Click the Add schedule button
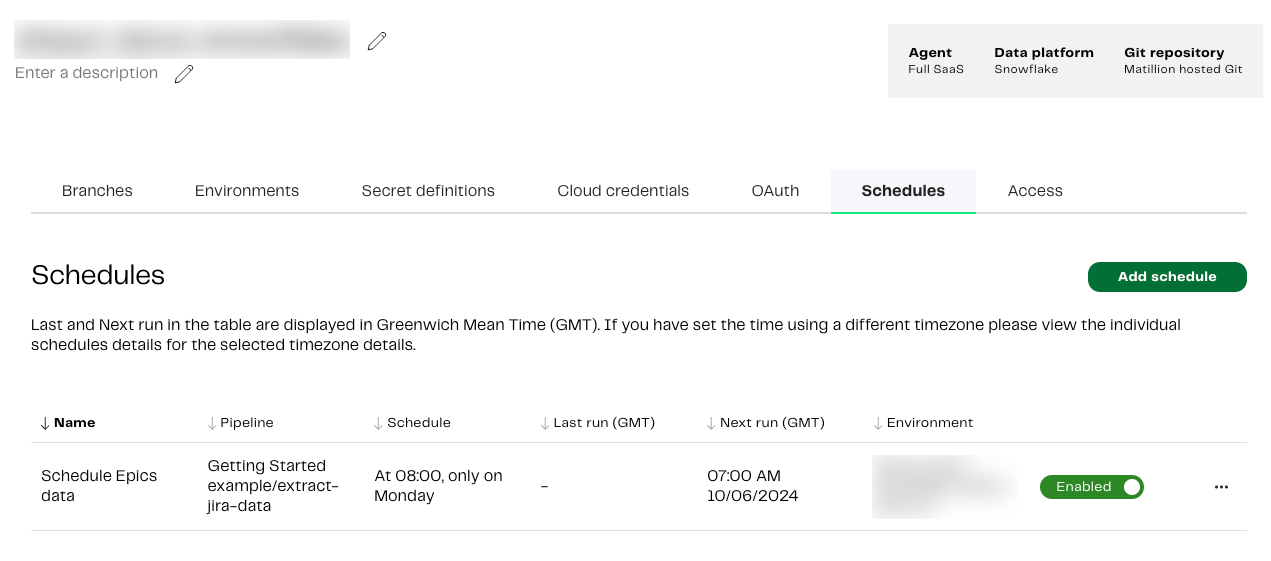This screenshot has width=1271, height=561. click(1167, 277)
